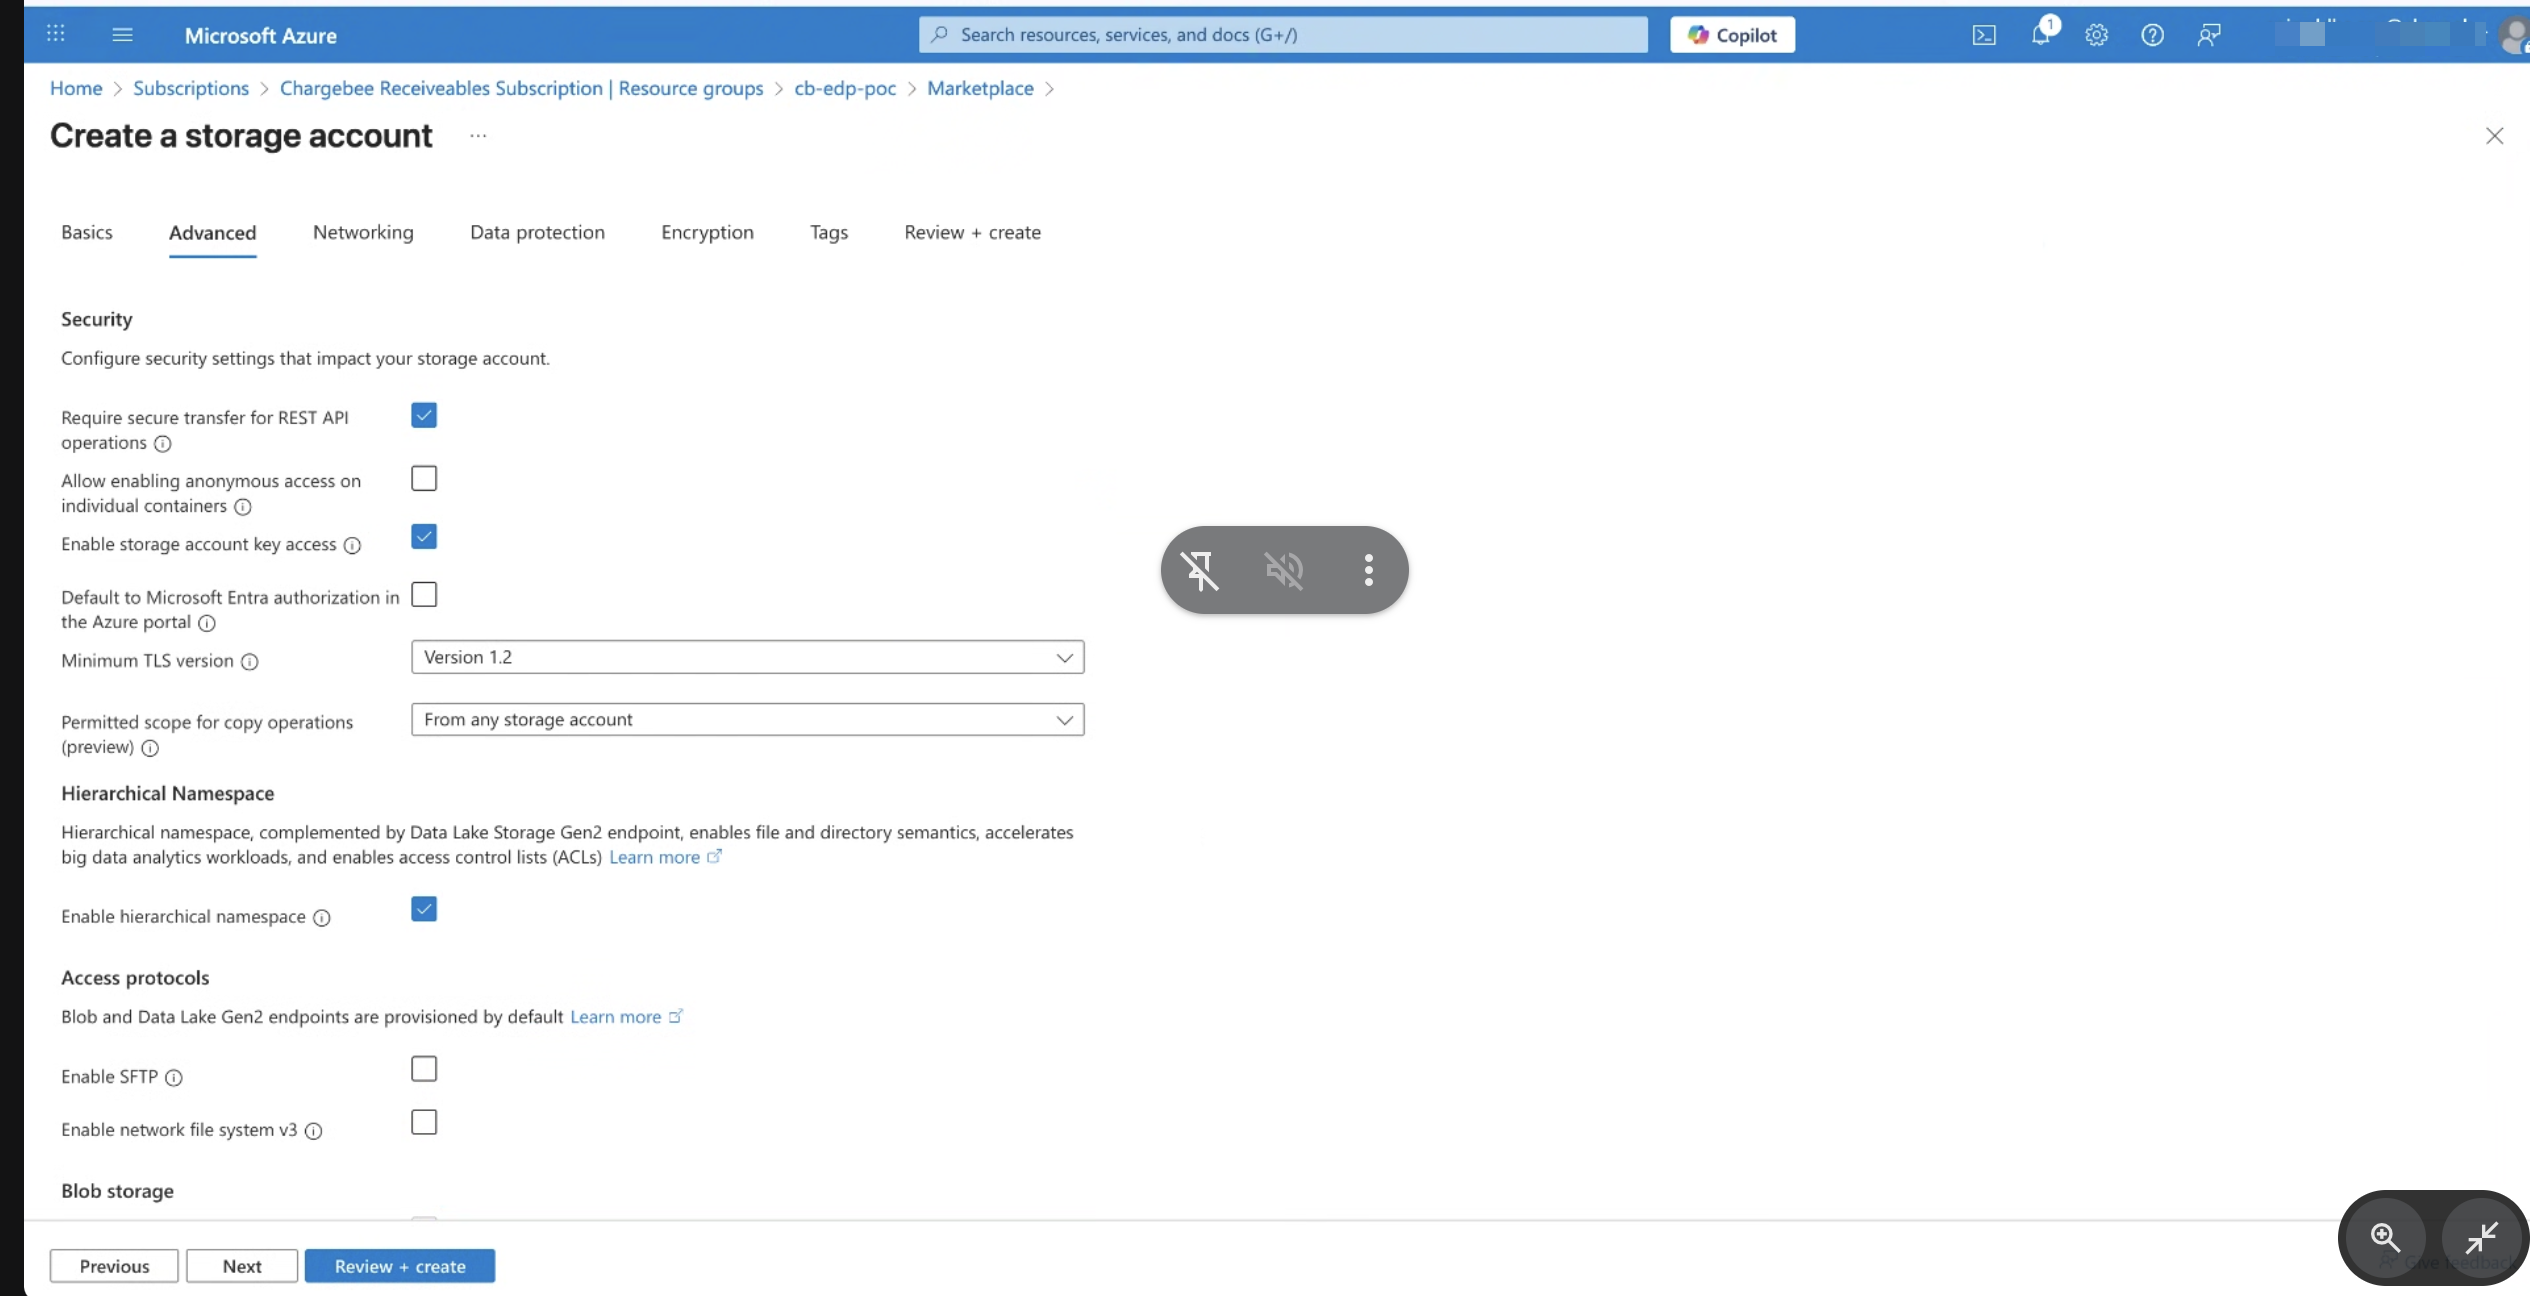Image resolution: width=2530 pixels, height=1296 pixels.
Task: Open Hierarchical Namespace Learn more link
Action: (x=655, y=857)
